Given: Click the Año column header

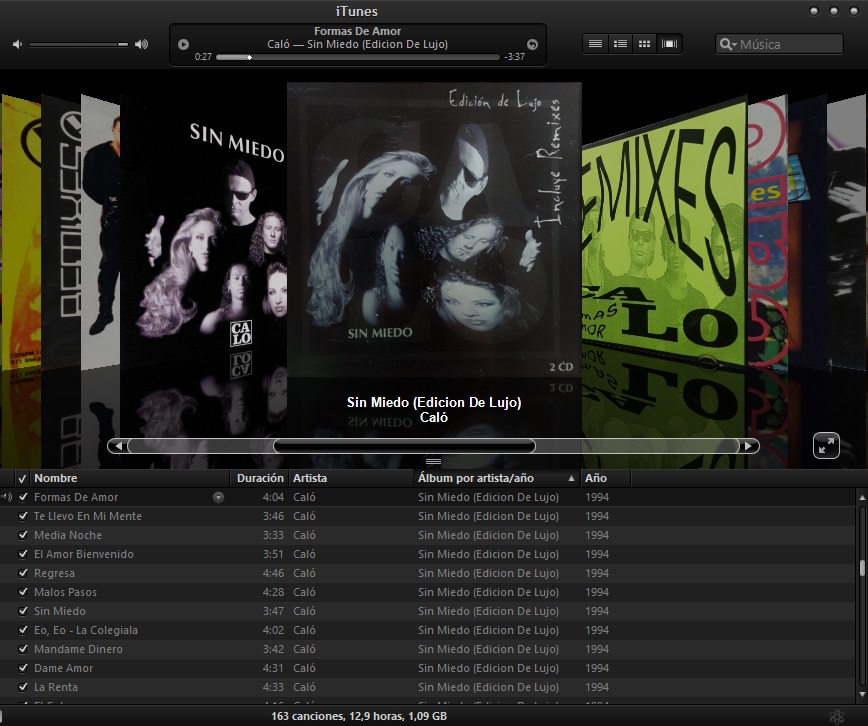Looking at the screenshot, I should (597, 478).
